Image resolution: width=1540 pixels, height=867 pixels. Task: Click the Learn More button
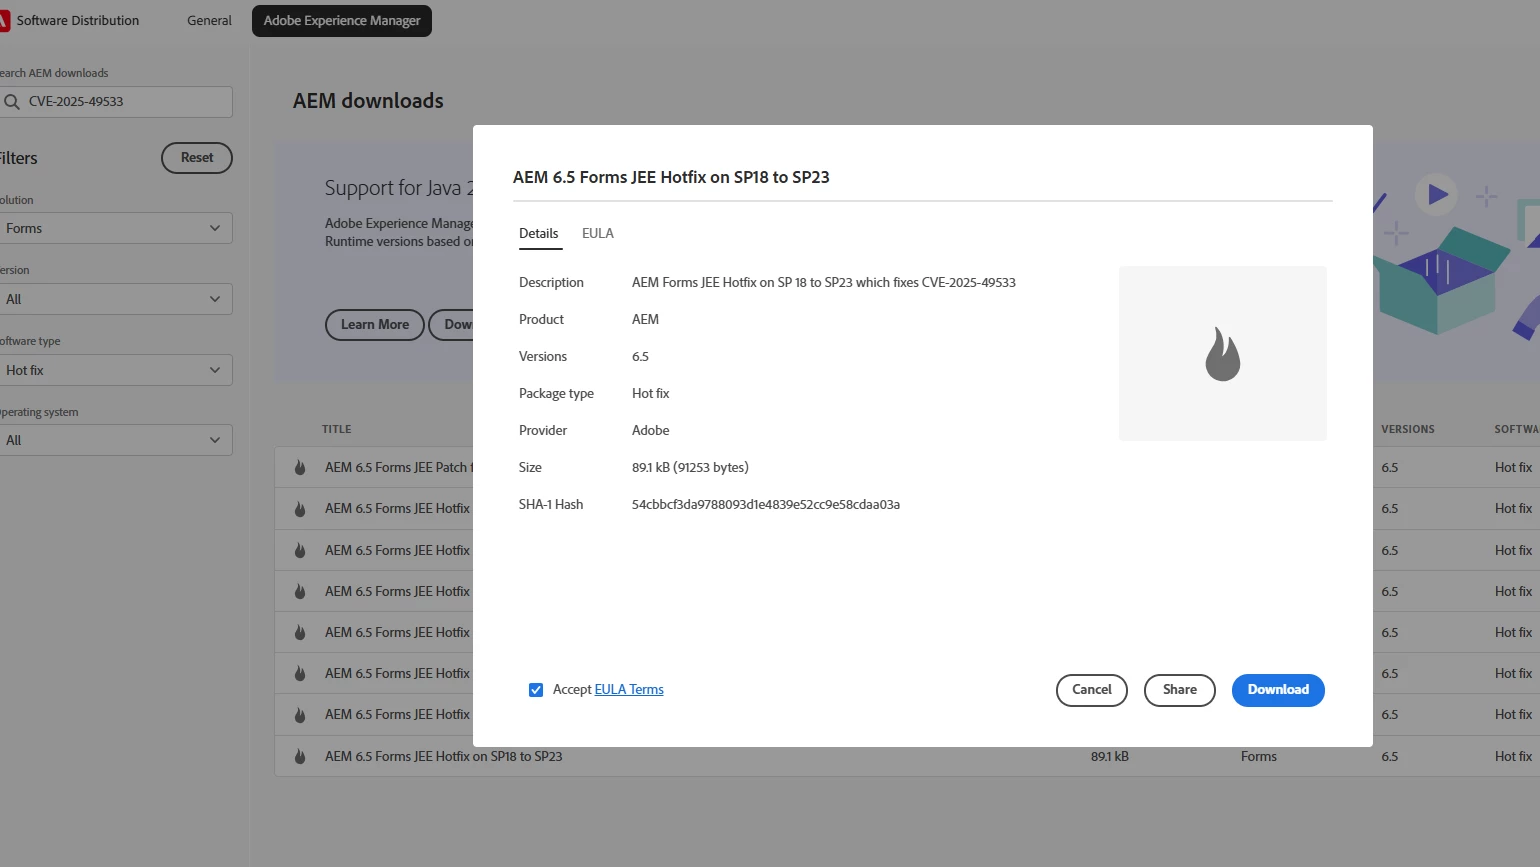coord(375,325)
